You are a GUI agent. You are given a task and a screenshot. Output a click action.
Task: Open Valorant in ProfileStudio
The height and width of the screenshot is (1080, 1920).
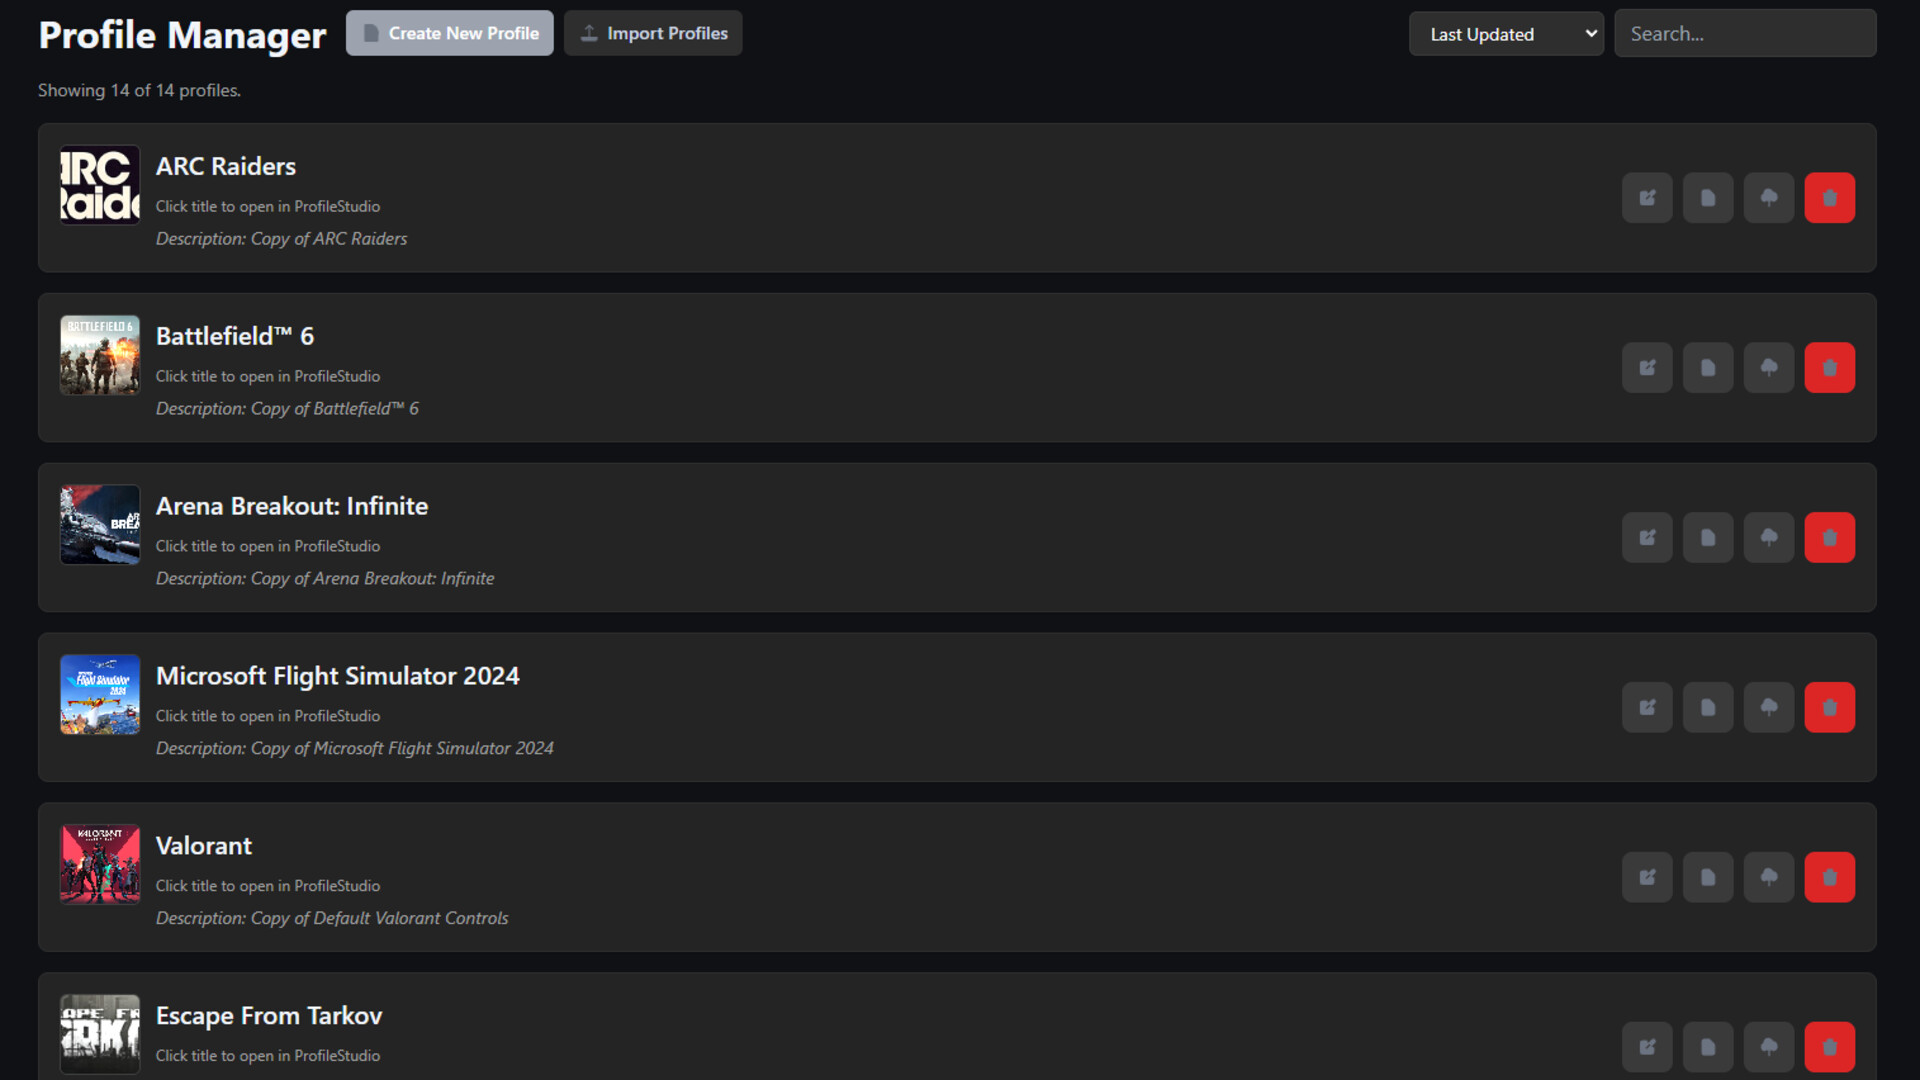tap(203, 846)
